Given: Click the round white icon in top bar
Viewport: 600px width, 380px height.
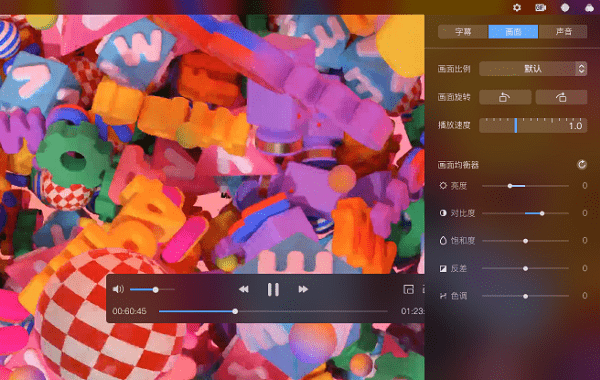Looking at the screenshot, I should click(x=565, y=8).
